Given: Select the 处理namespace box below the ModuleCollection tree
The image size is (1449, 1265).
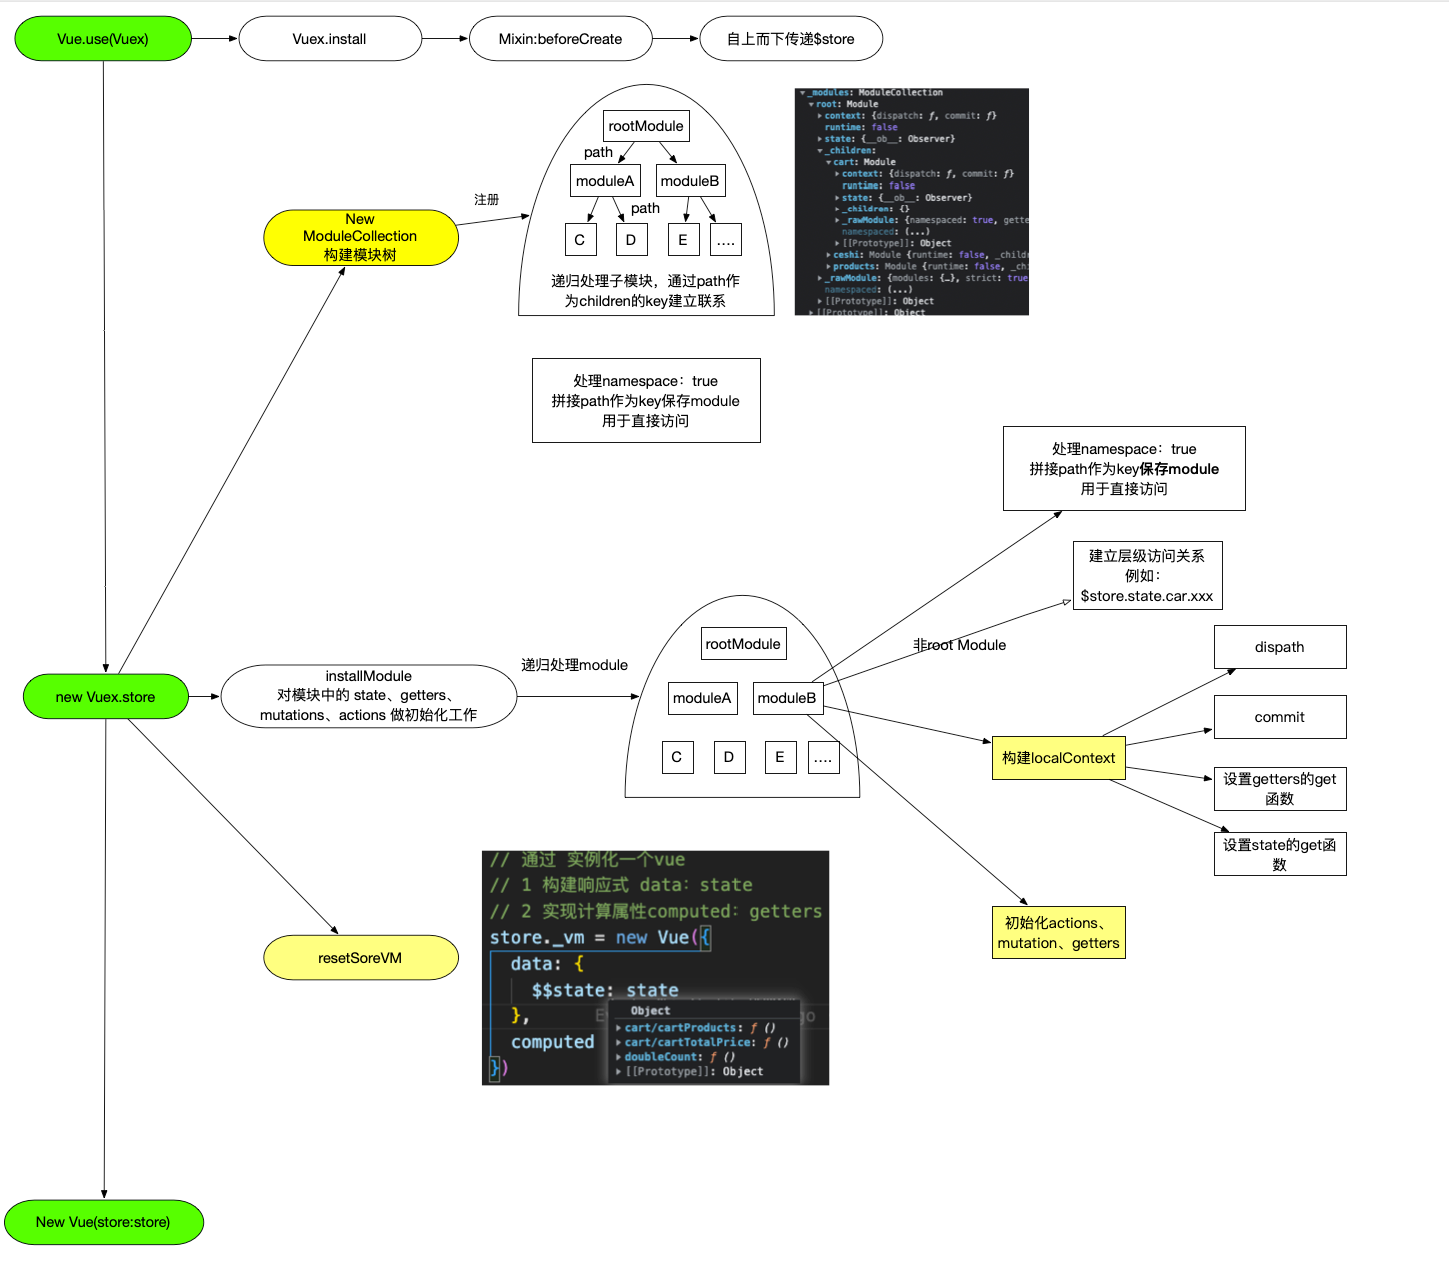Looking at the screenshot, I should [646, 400].
